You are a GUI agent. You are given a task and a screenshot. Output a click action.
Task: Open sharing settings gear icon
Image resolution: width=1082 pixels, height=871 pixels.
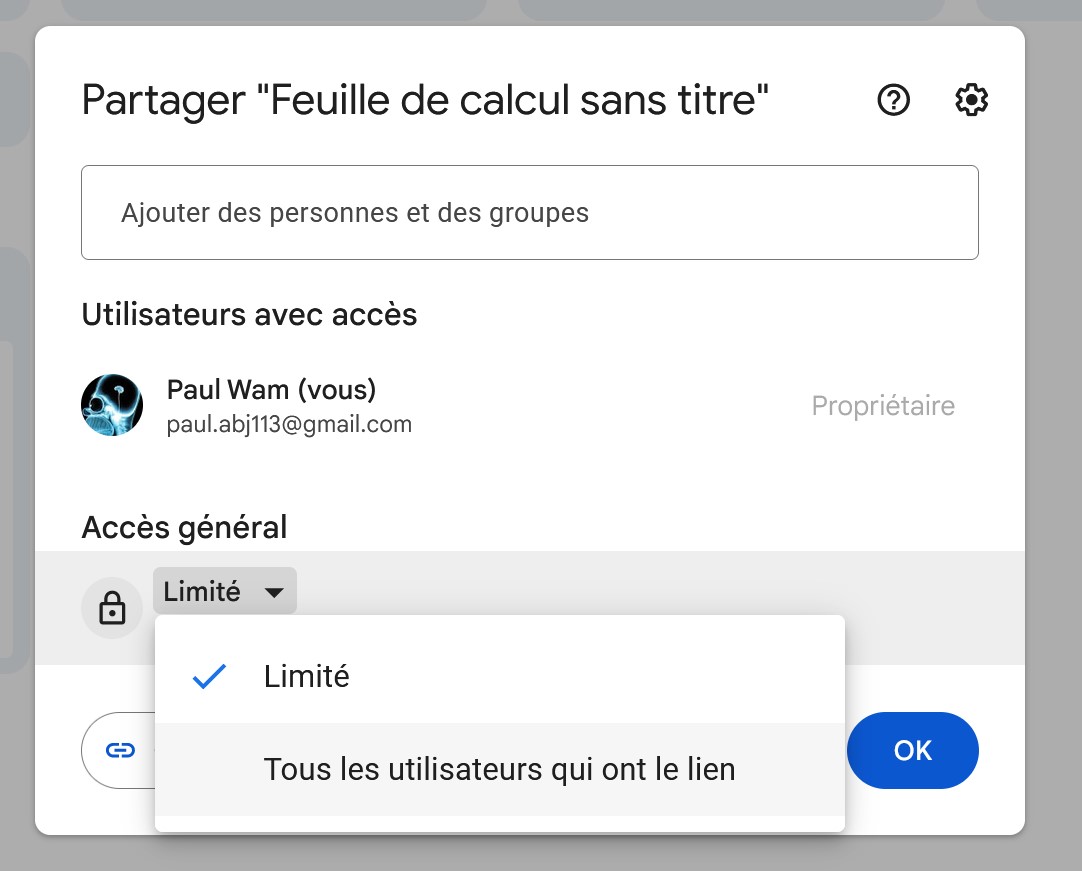pyautogui.click(x=971, y=101)
